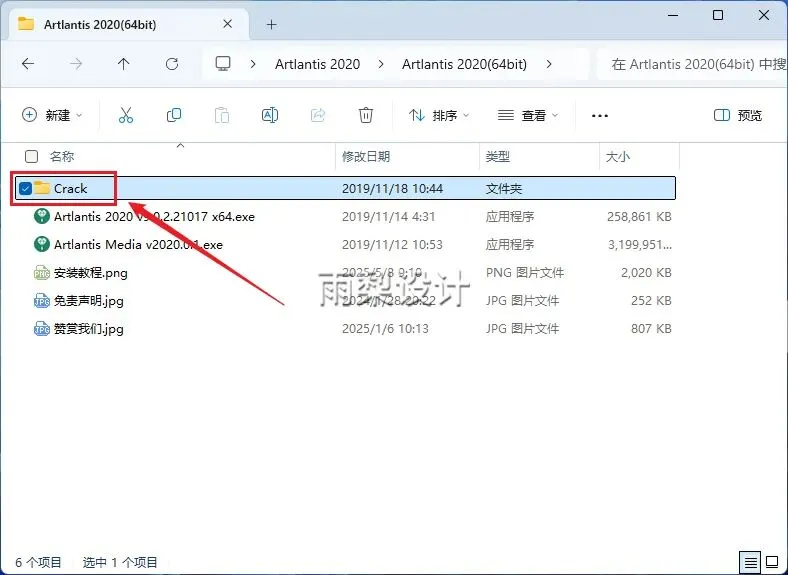Select file Artlantis Media v2020.0.1.exe
Screen dimensions: 788x575
coord(138,245)
